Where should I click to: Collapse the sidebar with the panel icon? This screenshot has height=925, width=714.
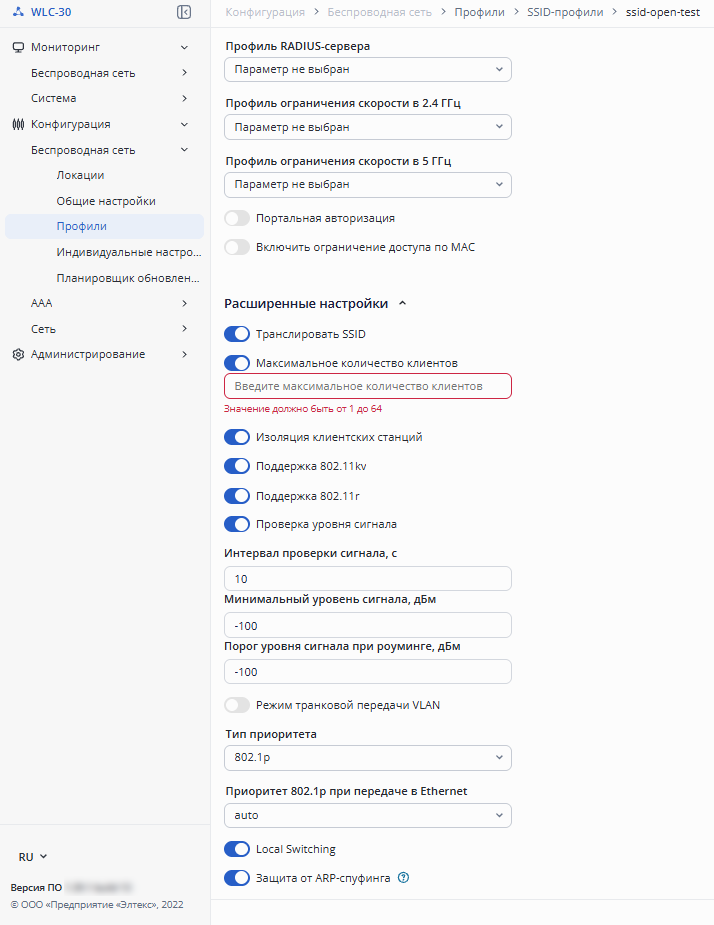click(184, 12)
